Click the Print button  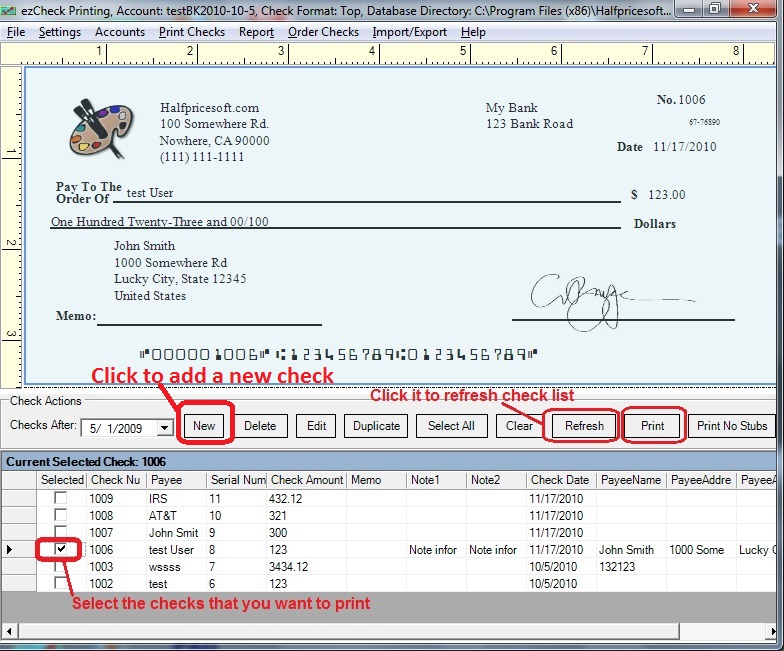(x=653, y=425)
